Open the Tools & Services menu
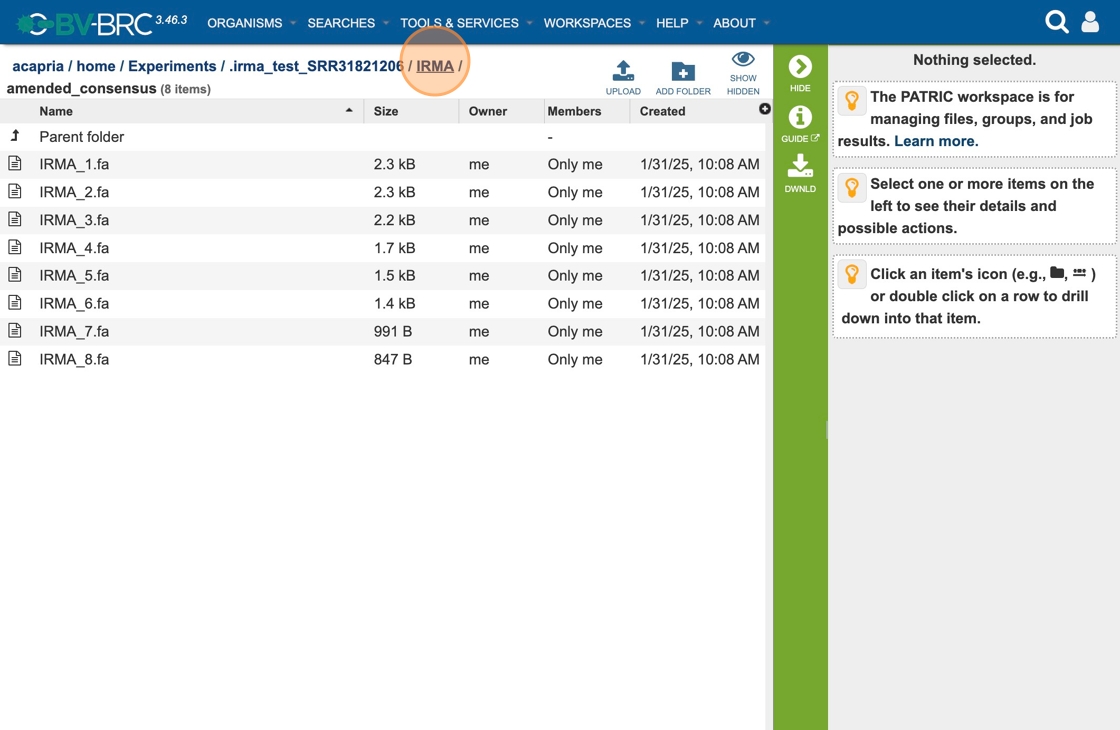 tap(459, 23)
